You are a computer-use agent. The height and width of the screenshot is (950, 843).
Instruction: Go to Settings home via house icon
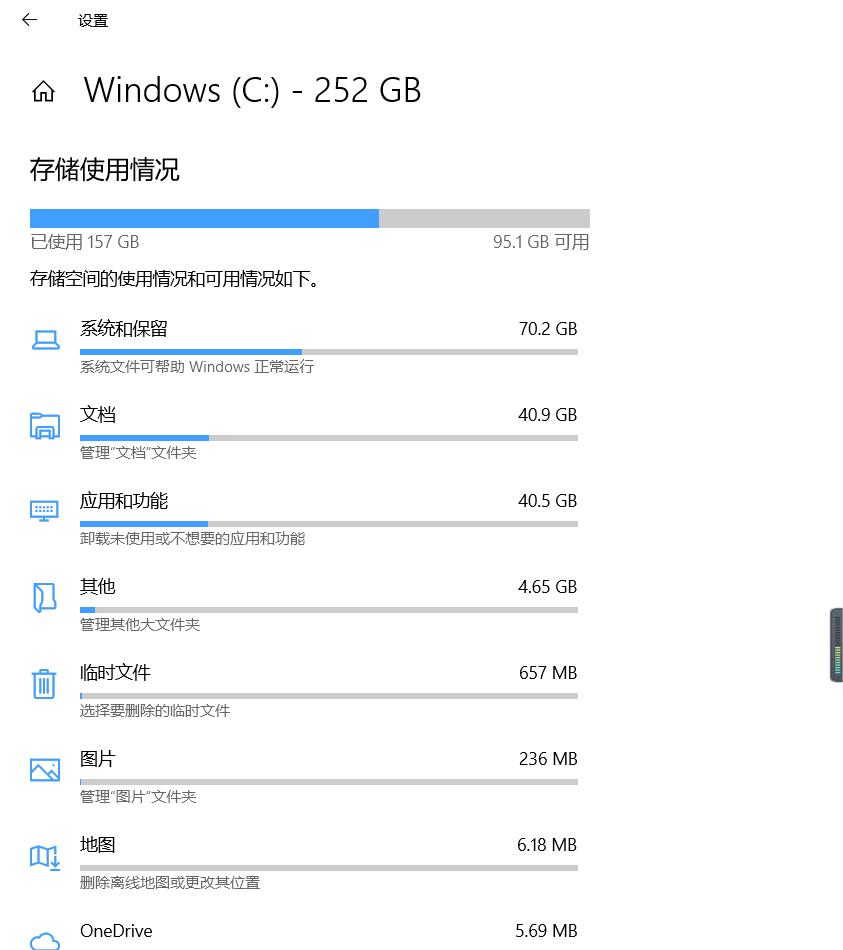pos(43,92)
